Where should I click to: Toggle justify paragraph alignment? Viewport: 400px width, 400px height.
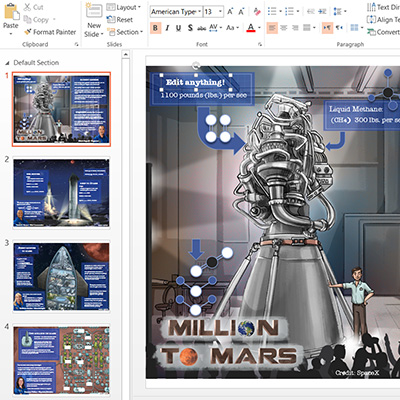(x=306, y=28)
